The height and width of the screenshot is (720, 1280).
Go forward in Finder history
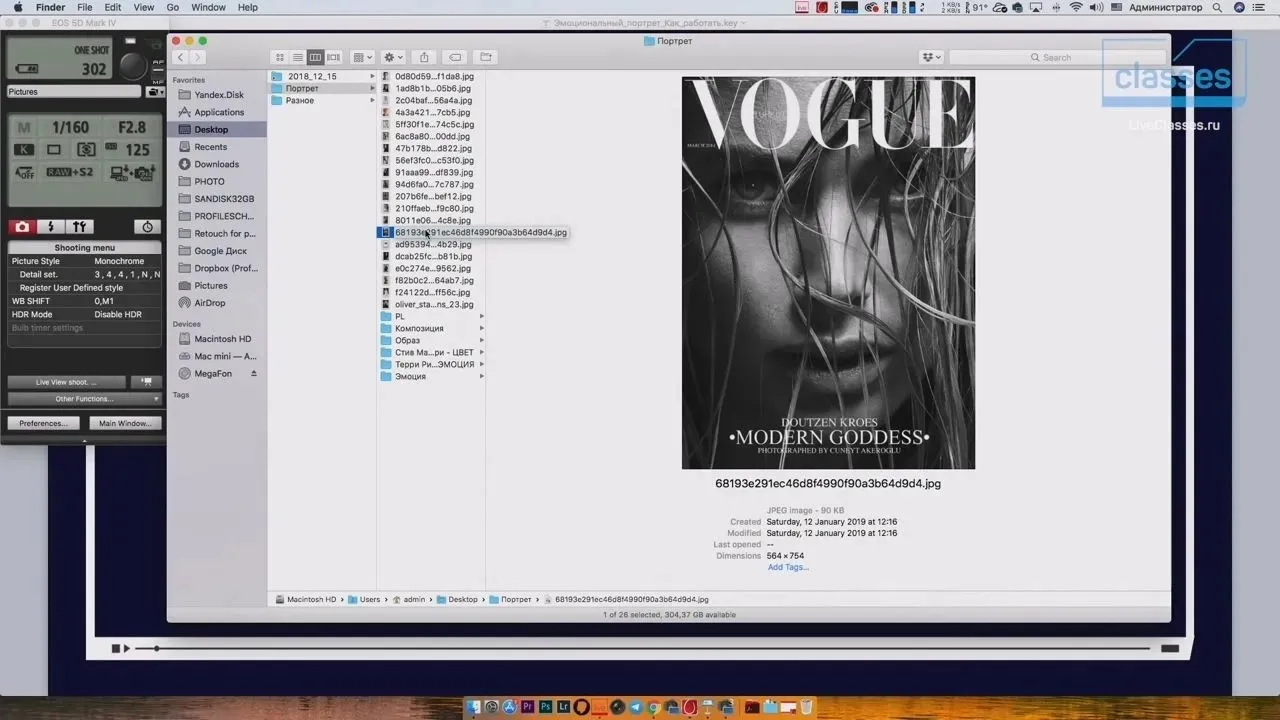pos(197,57)
